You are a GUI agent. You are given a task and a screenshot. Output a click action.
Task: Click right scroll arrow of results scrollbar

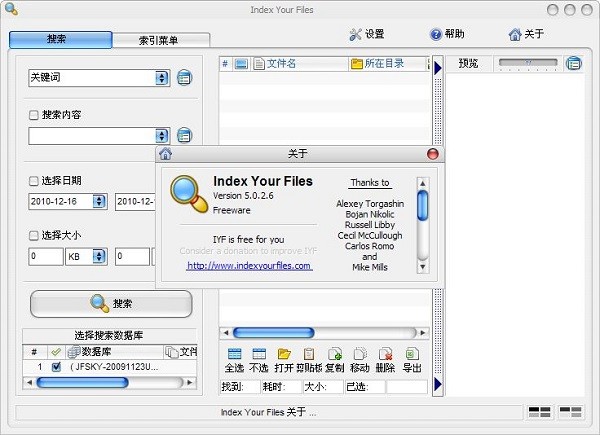point(422,333)
